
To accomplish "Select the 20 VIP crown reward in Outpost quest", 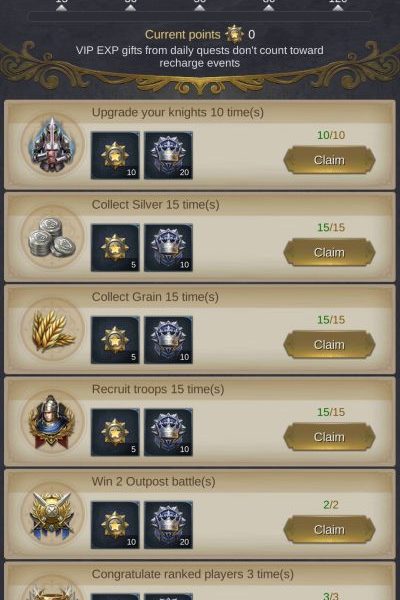I will [168, 525].
